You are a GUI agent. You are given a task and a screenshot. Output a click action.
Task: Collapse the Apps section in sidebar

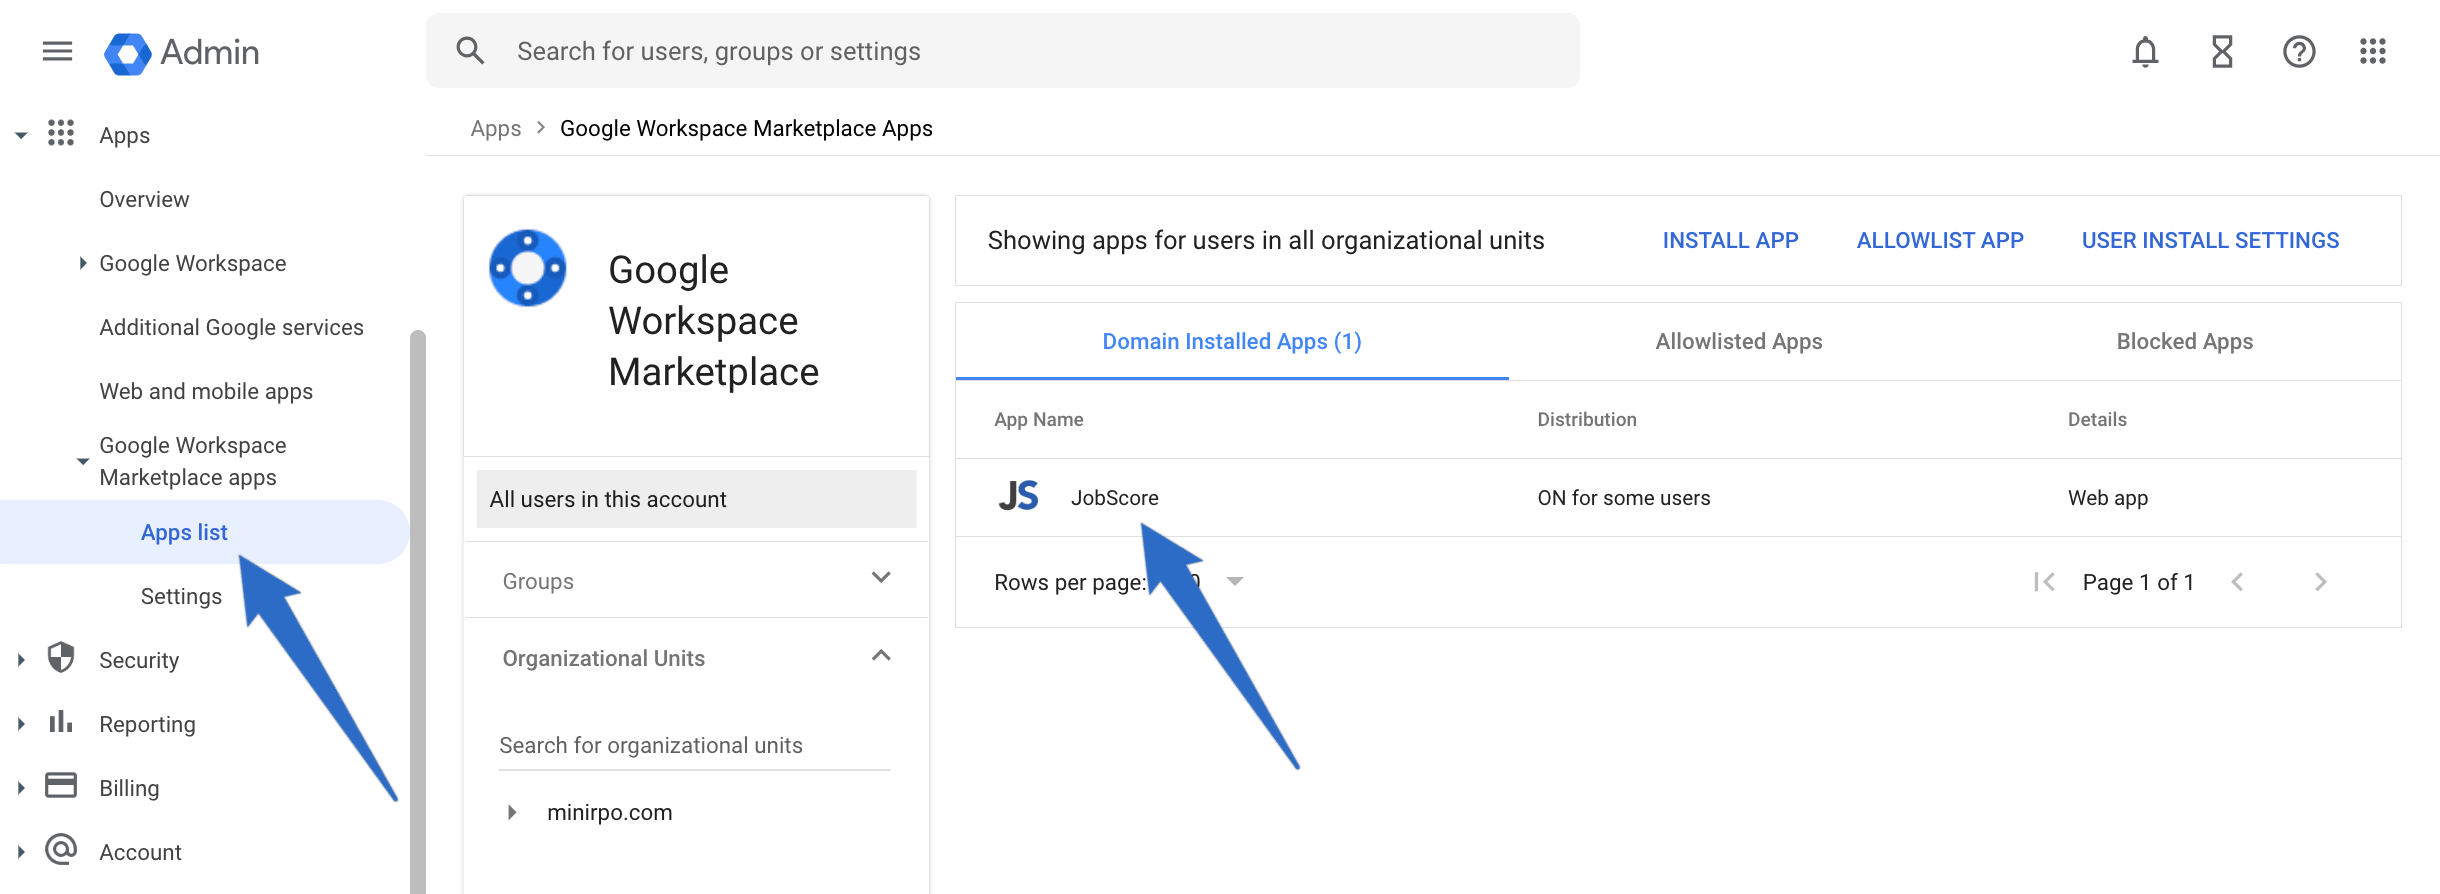click(x=20, y=135)
